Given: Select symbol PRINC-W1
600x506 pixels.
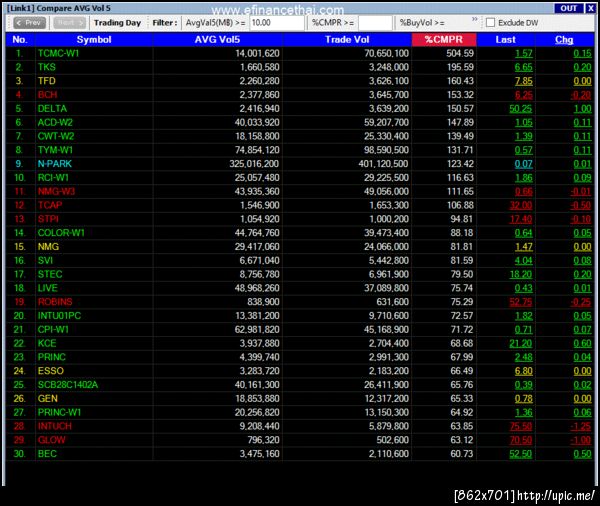Looking at the screenshot, I should (x=59, y=412).
